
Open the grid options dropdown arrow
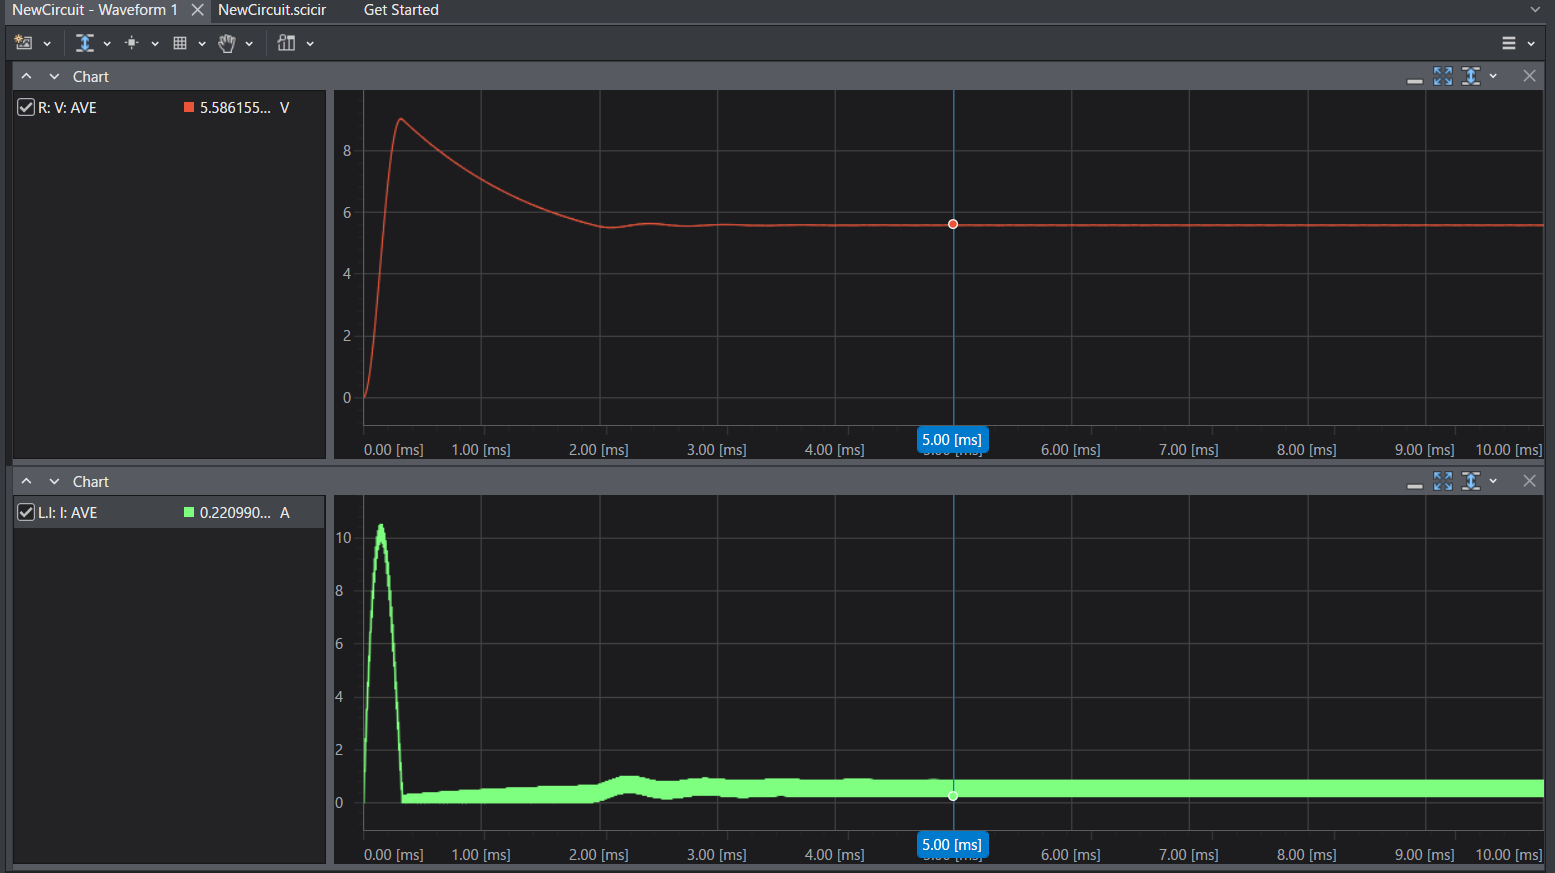click(x=202, y=44)
